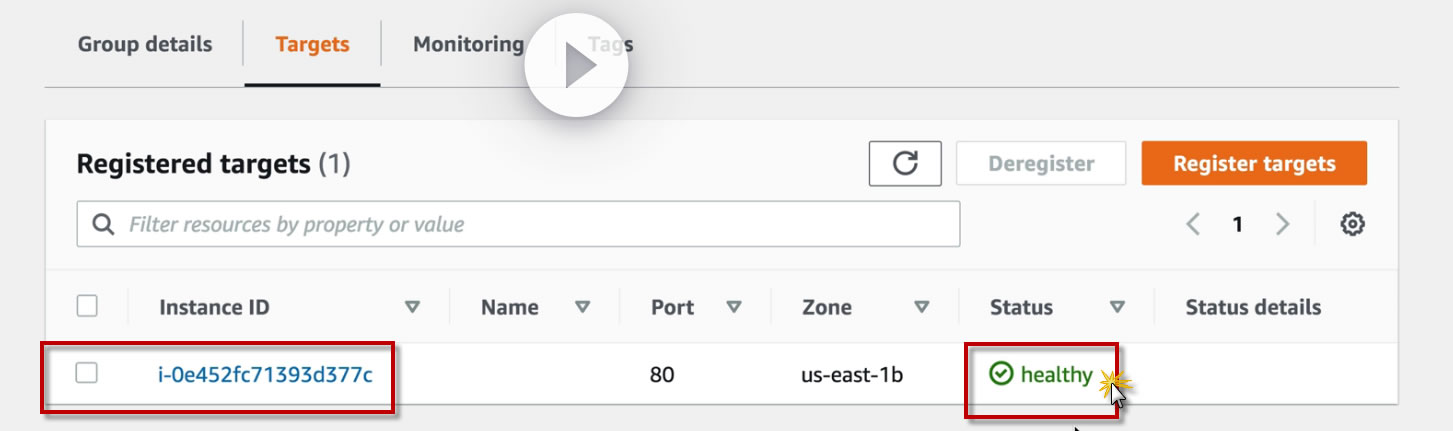1453x431 pixels.
Task: Sort by Port column arrow
Action: pos(733,308)
